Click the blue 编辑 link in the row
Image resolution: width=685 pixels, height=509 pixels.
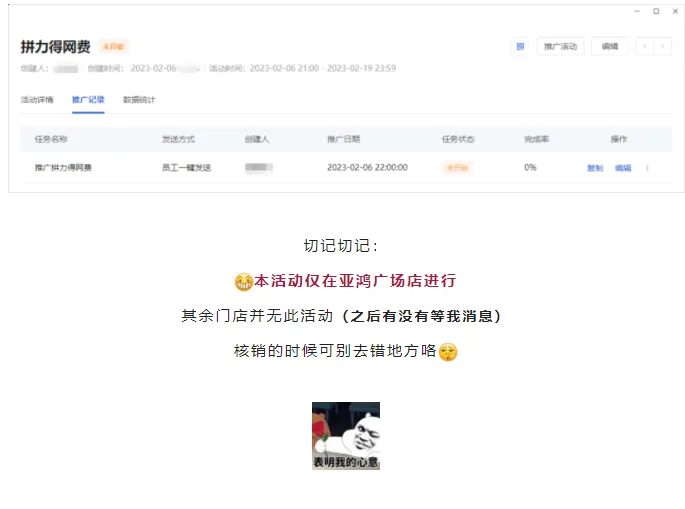pyautogui.click(x=623, y=168)
